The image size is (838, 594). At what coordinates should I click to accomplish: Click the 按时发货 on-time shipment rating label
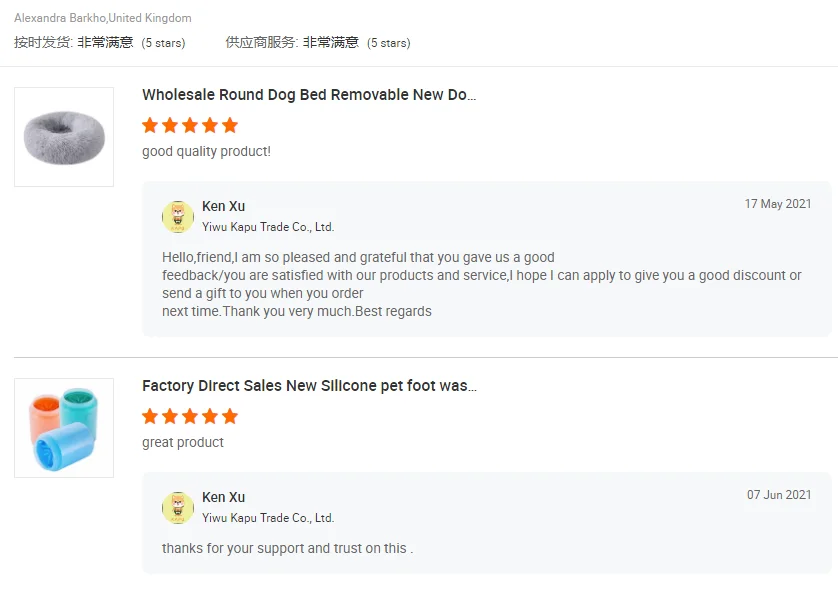(x=42, y=43)
